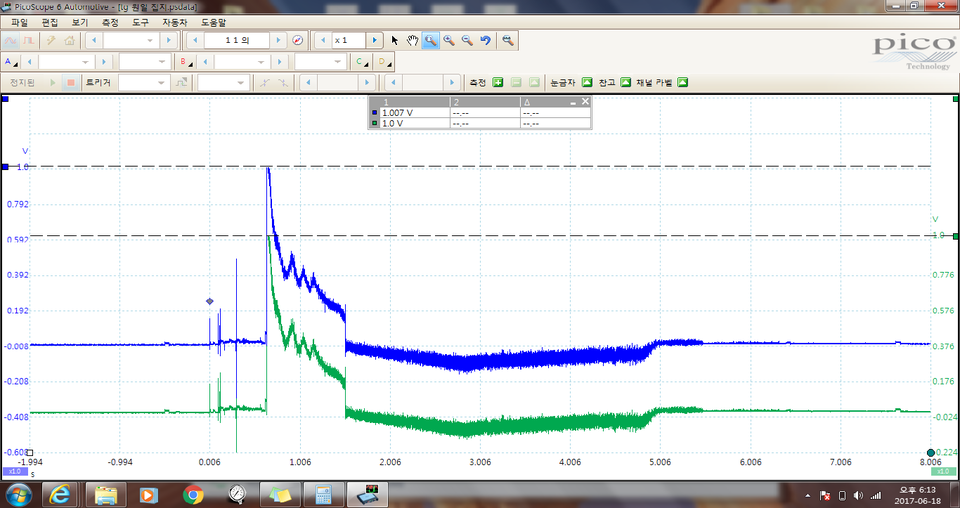The image size is (960, 508).
Task: Add a measurement with green plus
Action: tap(498, 83)
